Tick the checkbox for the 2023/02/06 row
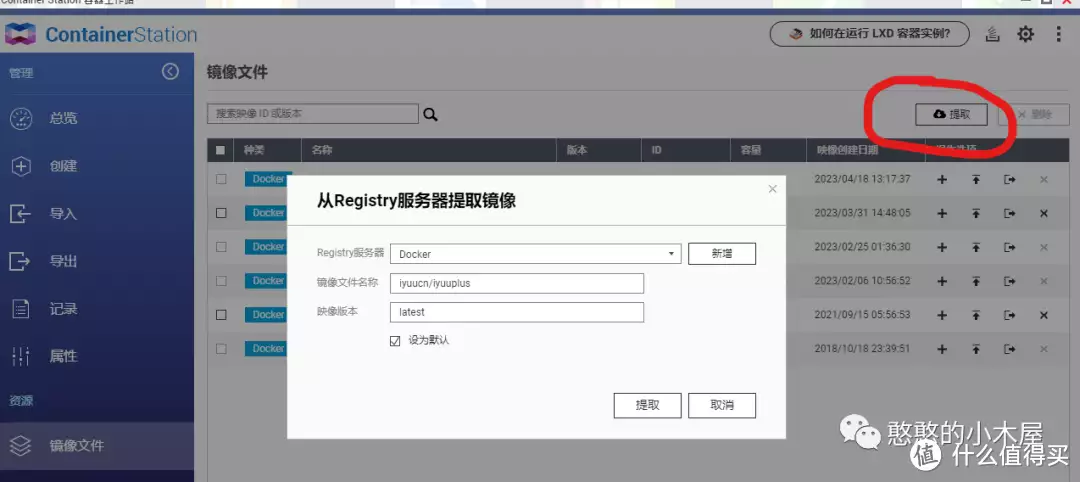The image size is (1080, 482). tap(221, 281)
